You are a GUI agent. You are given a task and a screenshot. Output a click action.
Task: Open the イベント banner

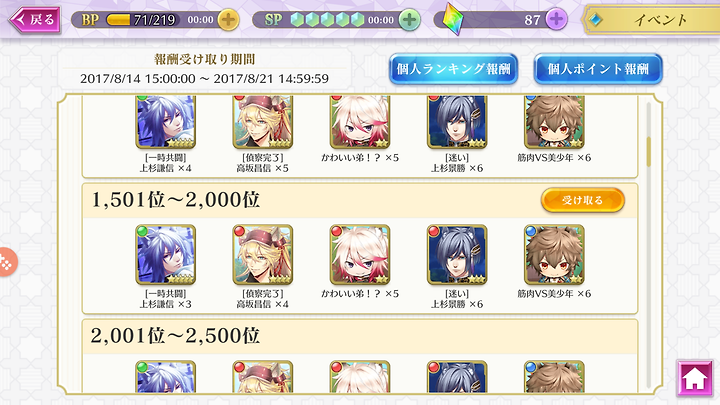point(651,20)
